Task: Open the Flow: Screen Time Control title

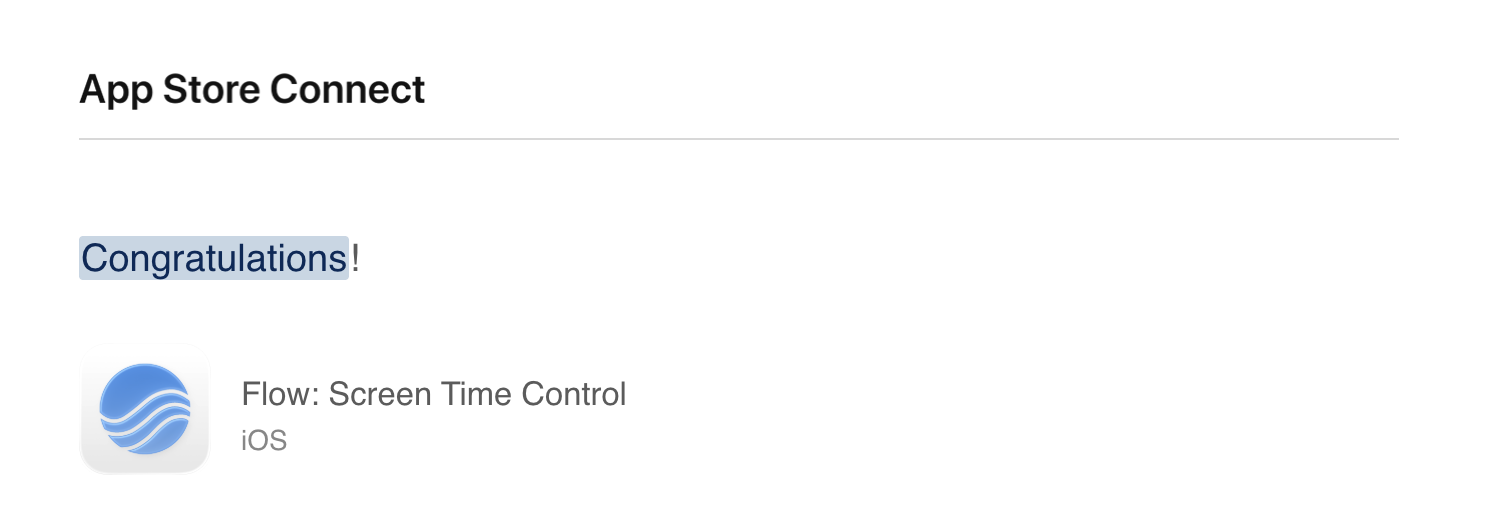Action: pyautogui.click(x=433, y=394)
